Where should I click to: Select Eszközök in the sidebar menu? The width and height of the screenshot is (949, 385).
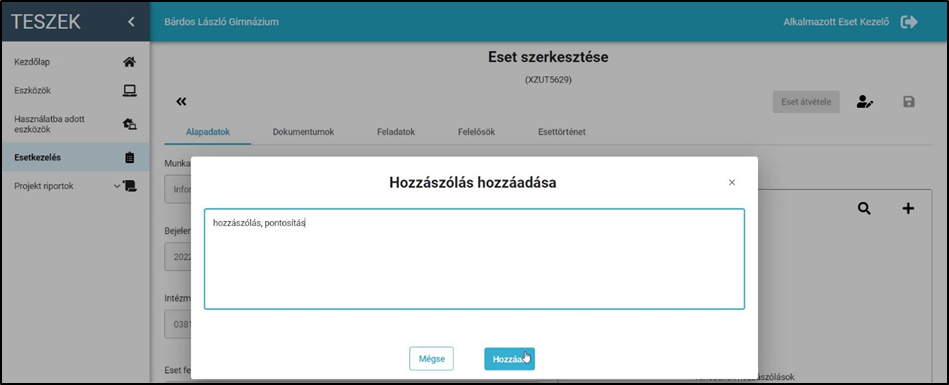[33, 91]
